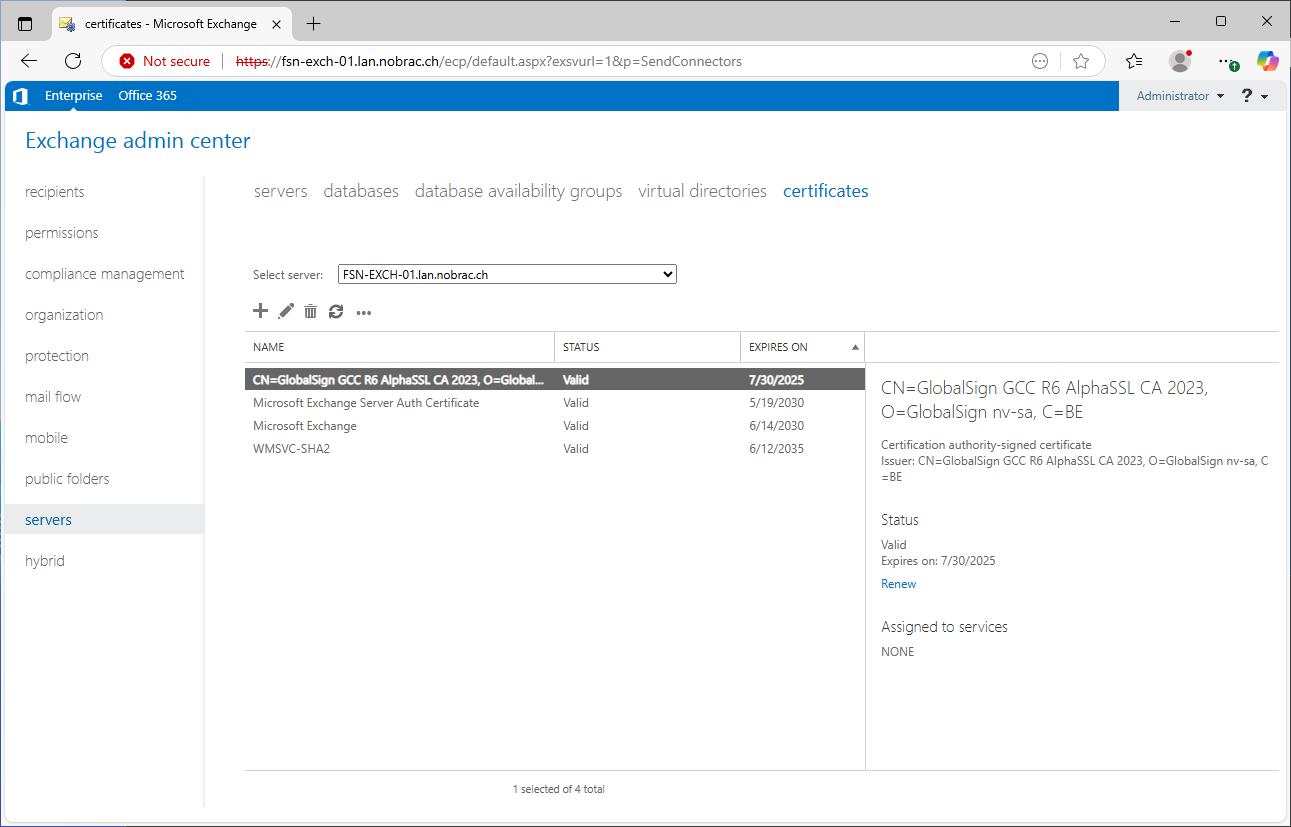
Task: Click the edit pencil icon
Action: (286, 311)
